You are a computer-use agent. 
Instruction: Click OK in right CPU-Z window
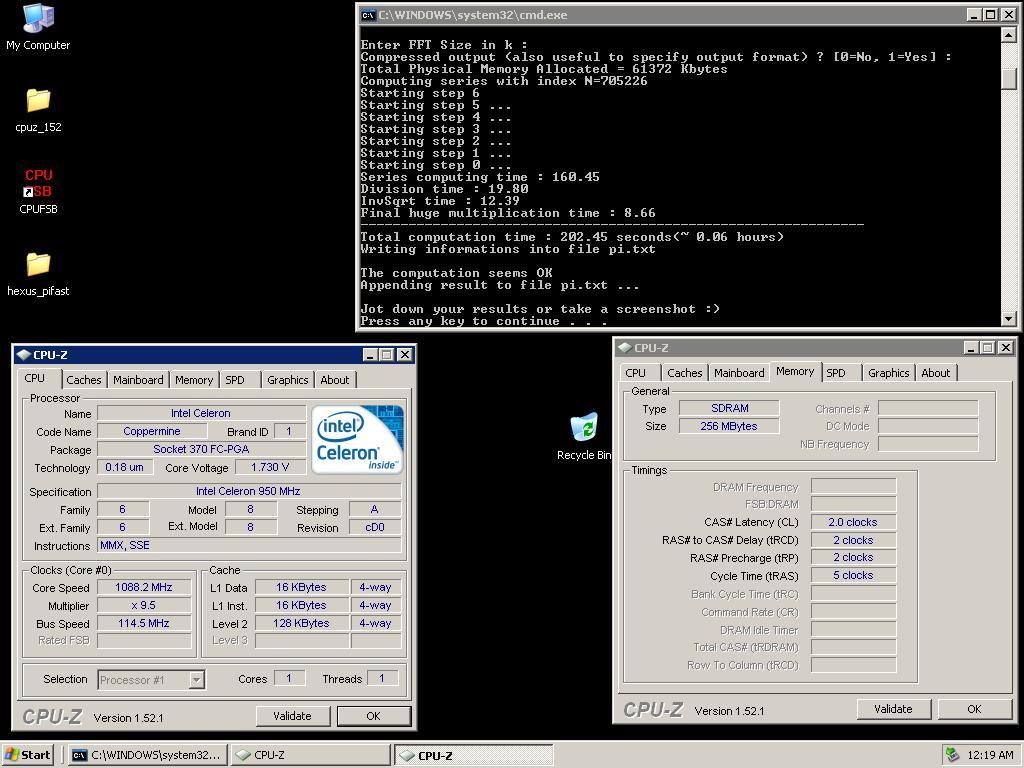pos(974,709)
